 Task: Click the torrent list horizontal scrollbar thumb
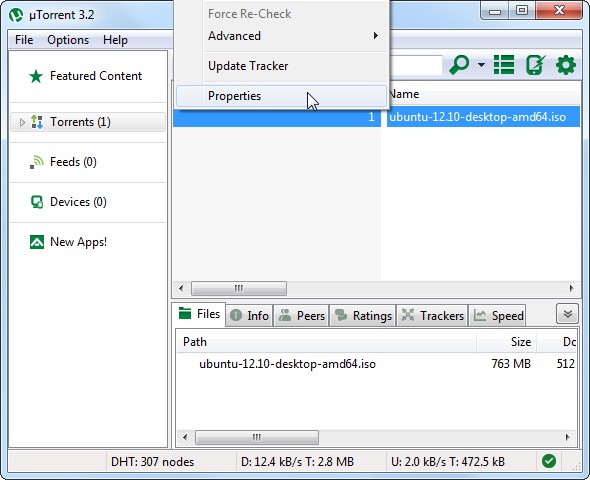point(239,289)
